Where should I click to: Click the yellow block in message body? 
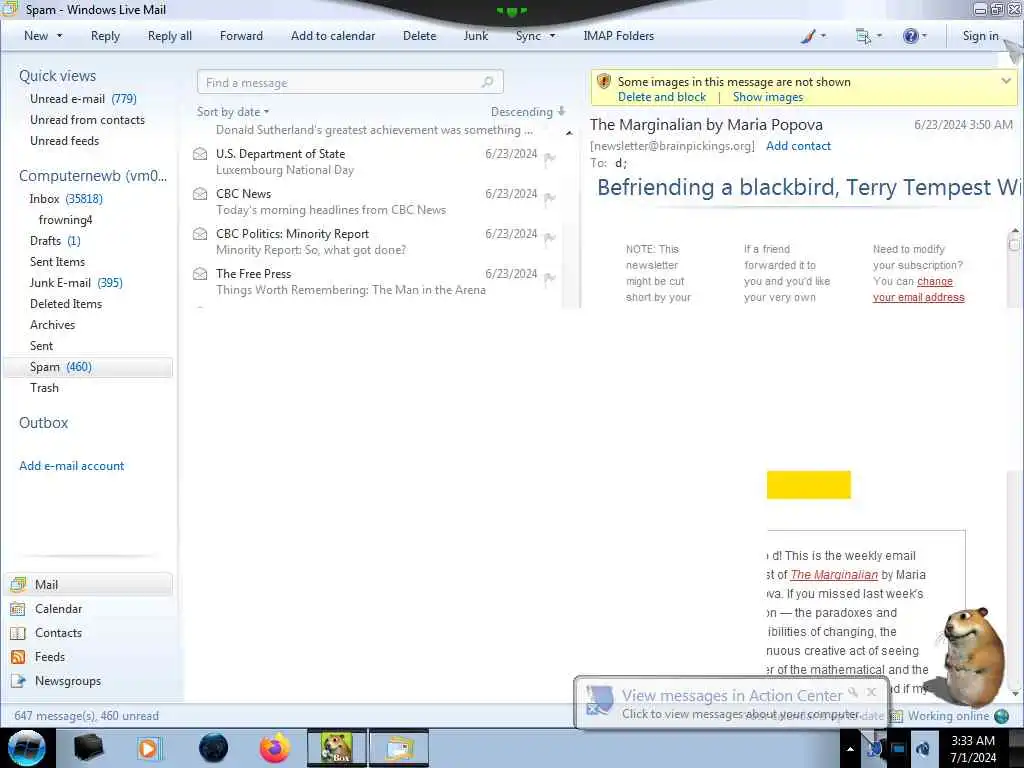[808, 485]
